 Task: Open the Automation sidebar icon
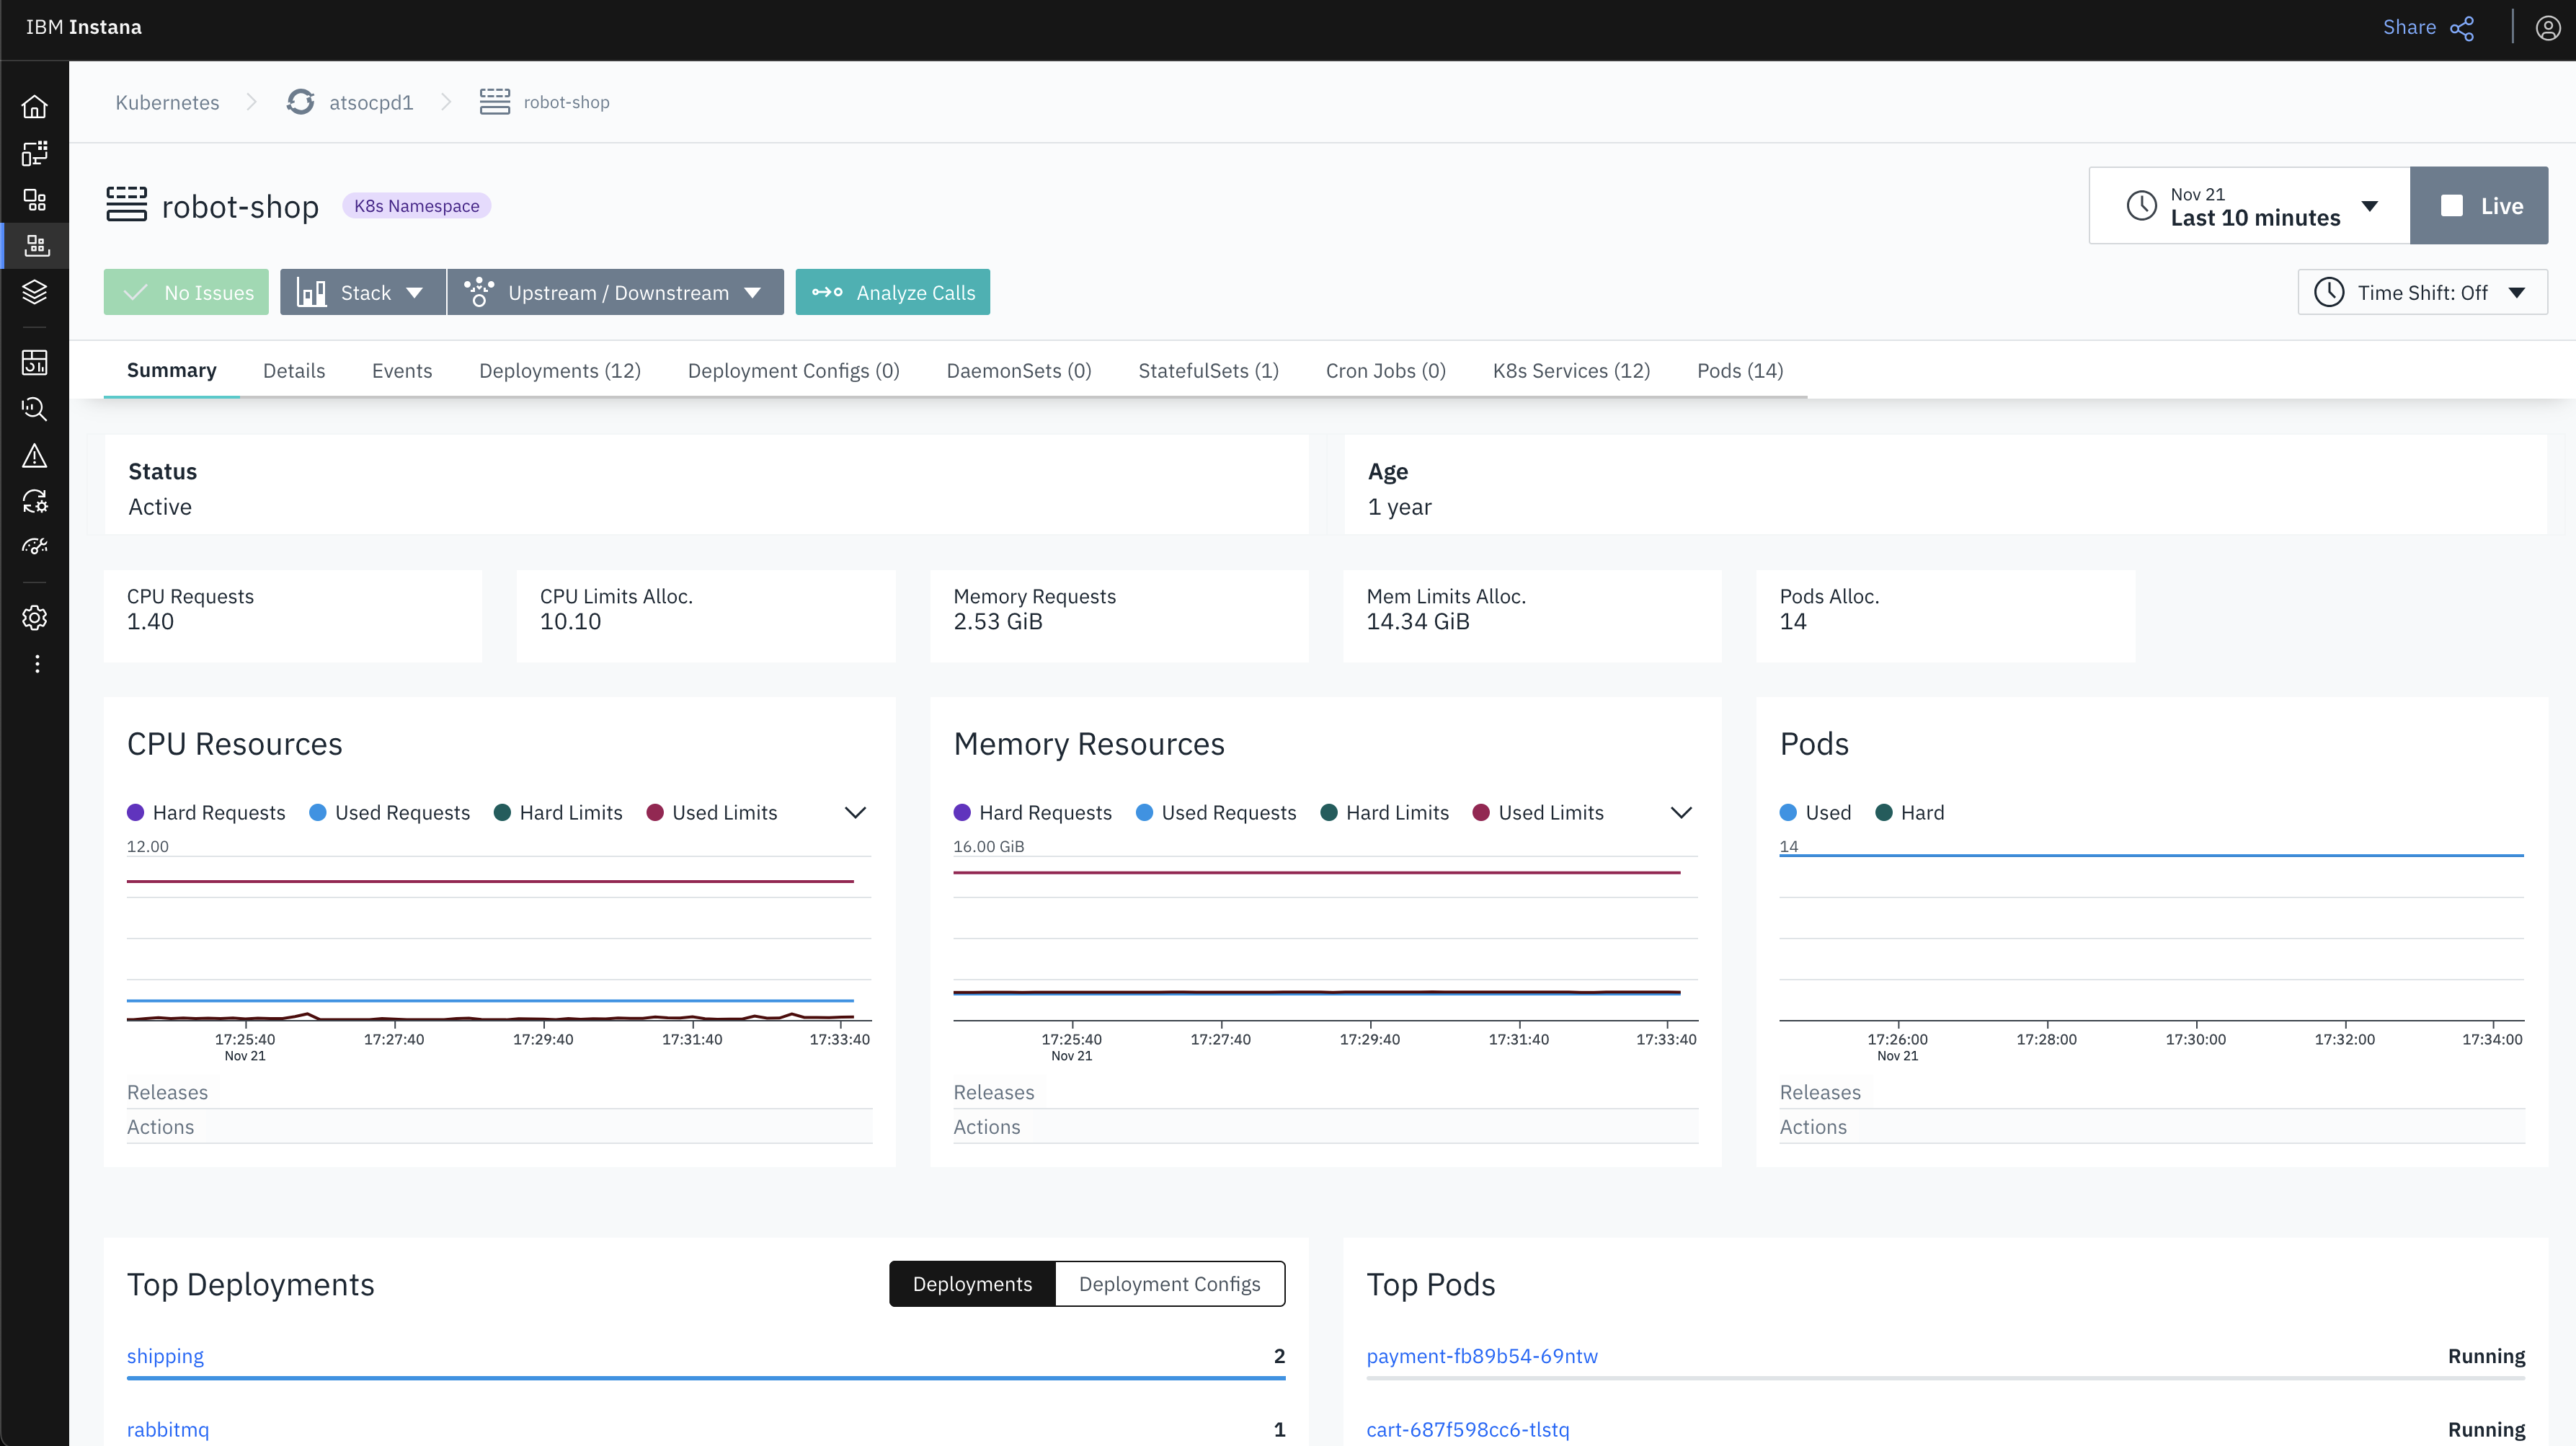35,501
